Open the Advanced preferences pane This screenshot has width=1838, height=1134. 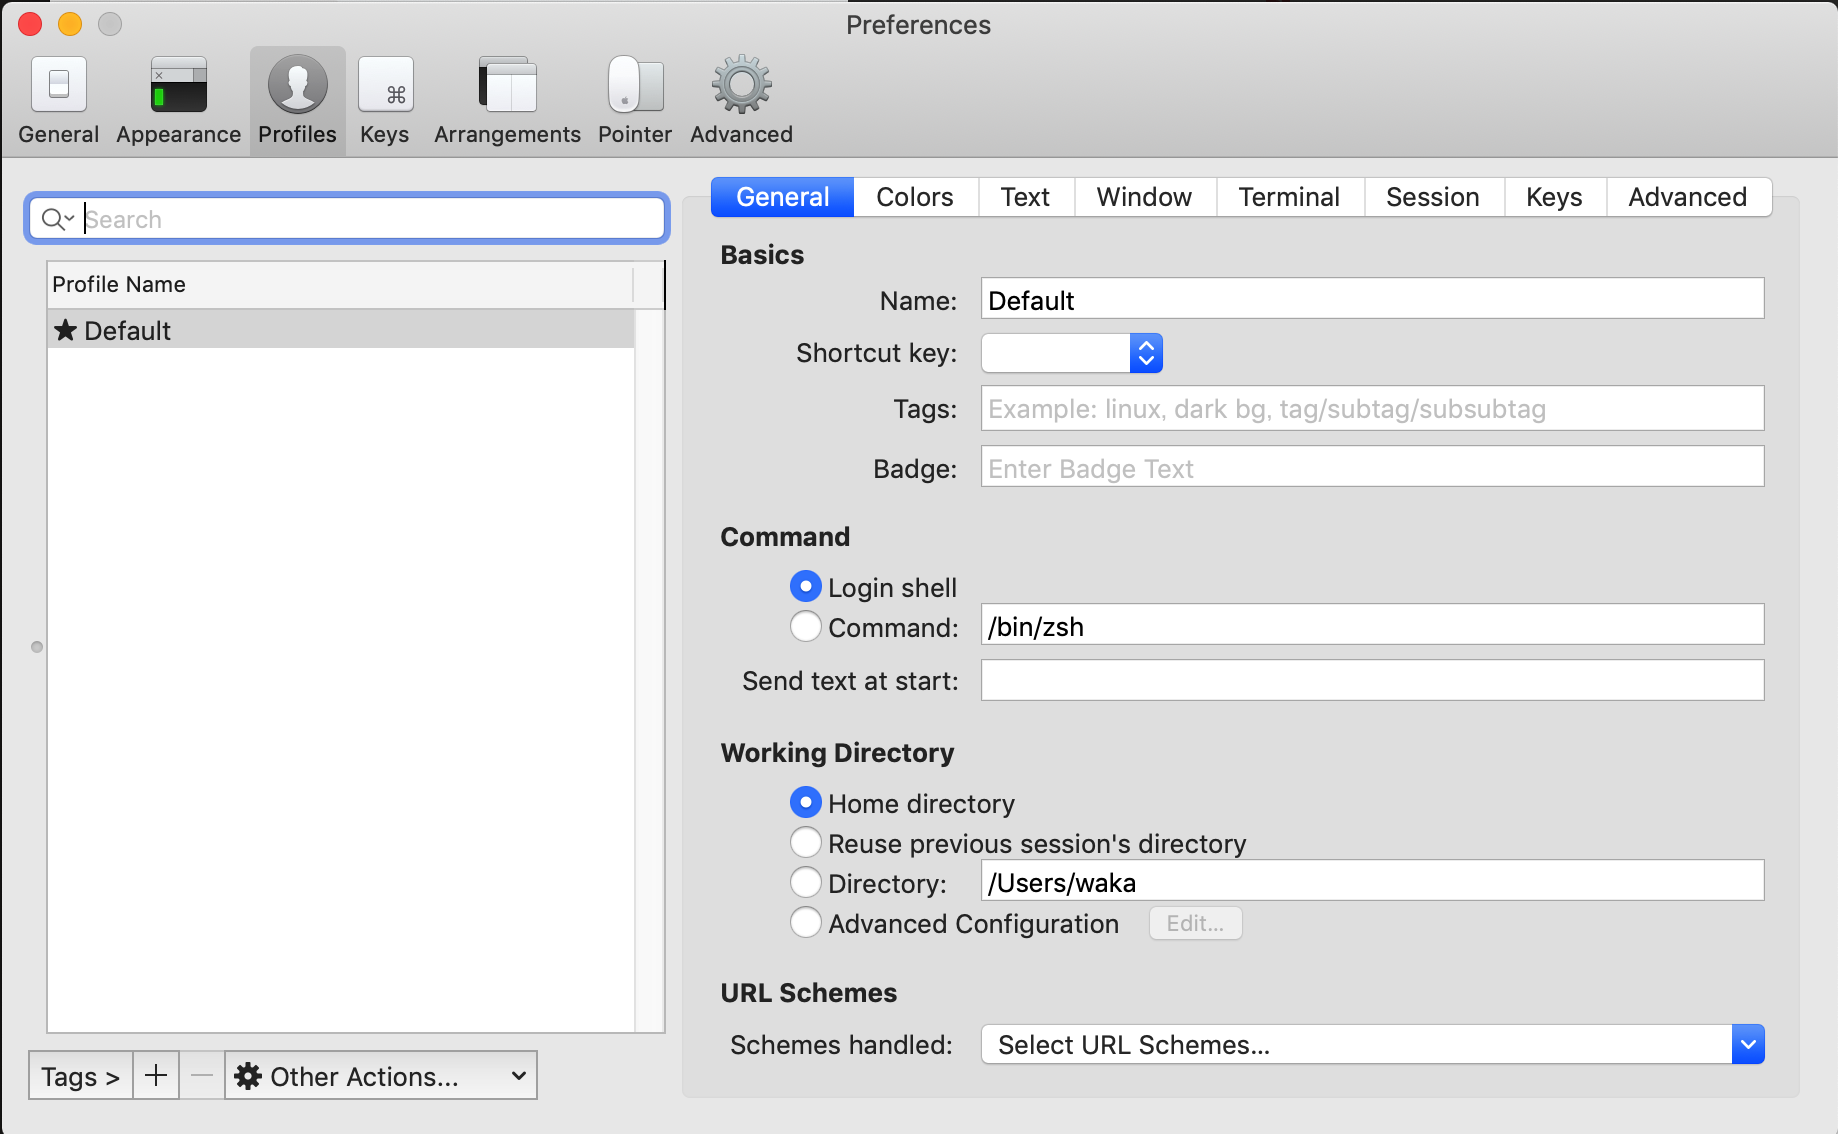[739, 98]
